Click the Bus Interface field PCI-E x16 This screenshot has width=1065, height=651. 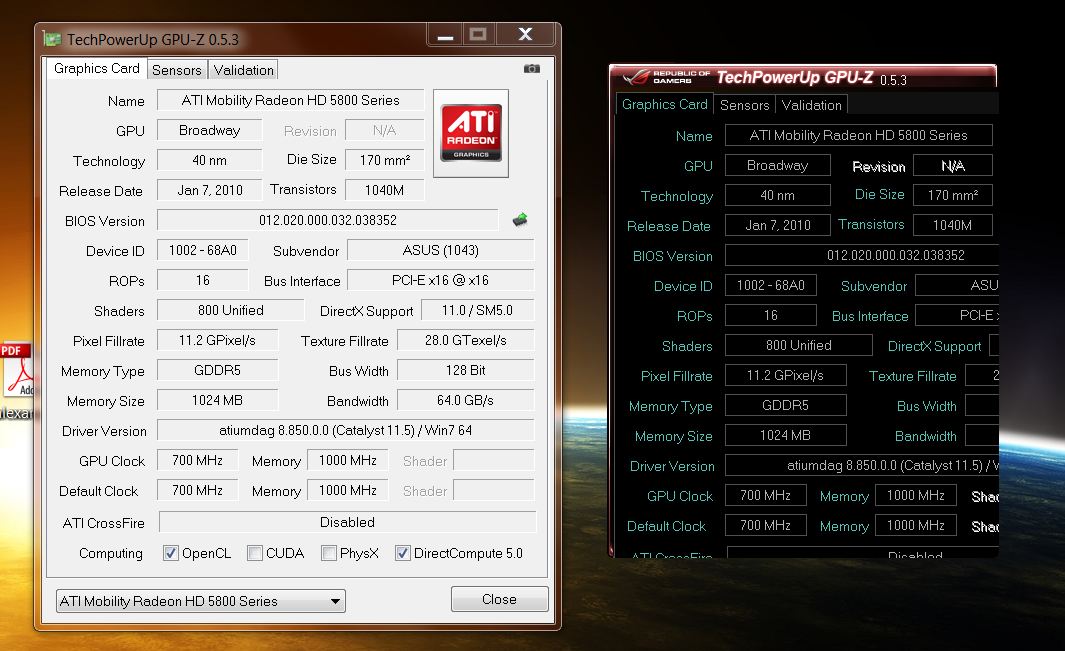point(441,280)
